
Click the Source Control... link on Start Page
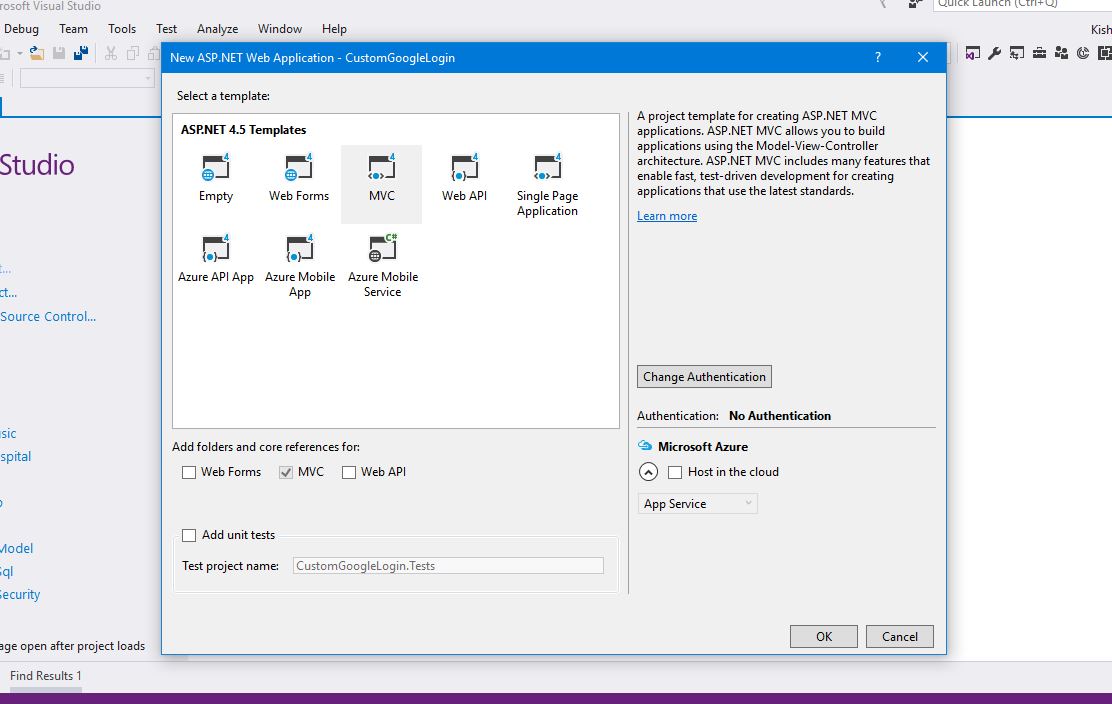(x=48, y=316)
